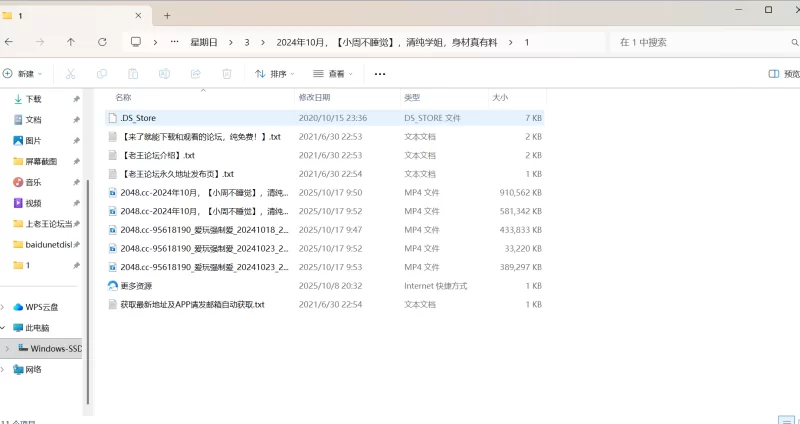Image resolution: width=800 pixels, height=424 pixels.
Task: Open a new tab with plus button
Action: point(167,15)
